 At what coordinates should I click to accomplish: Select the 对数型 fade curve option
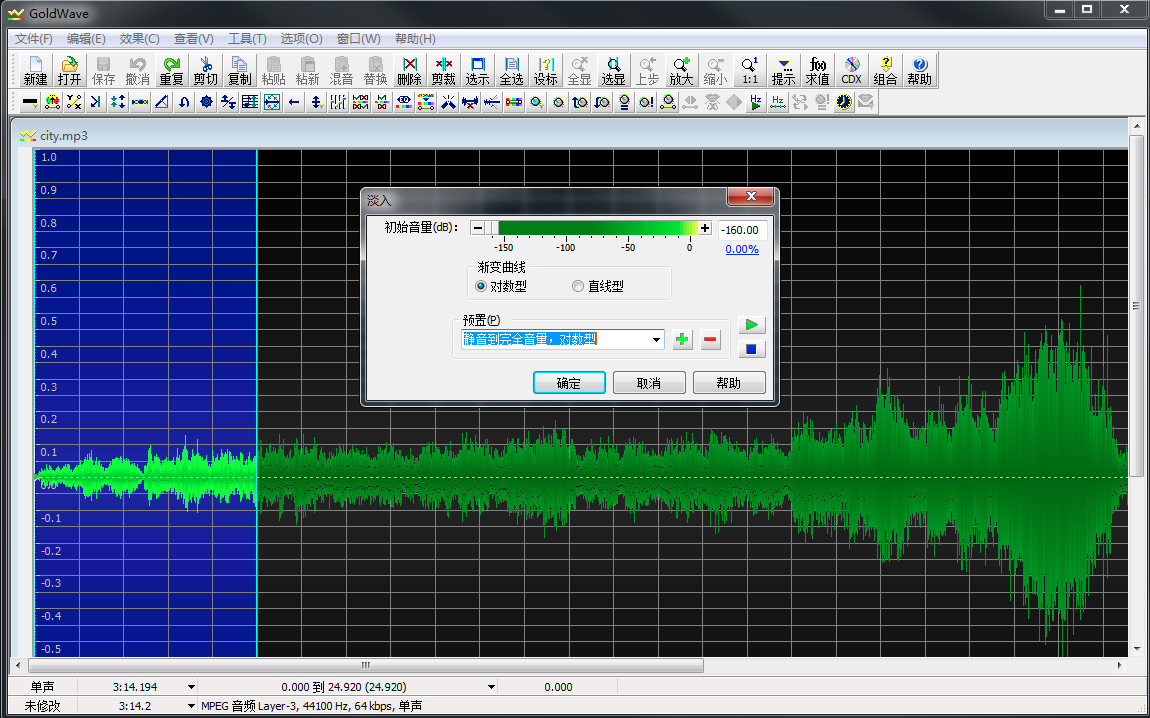(x=481, y=286)
